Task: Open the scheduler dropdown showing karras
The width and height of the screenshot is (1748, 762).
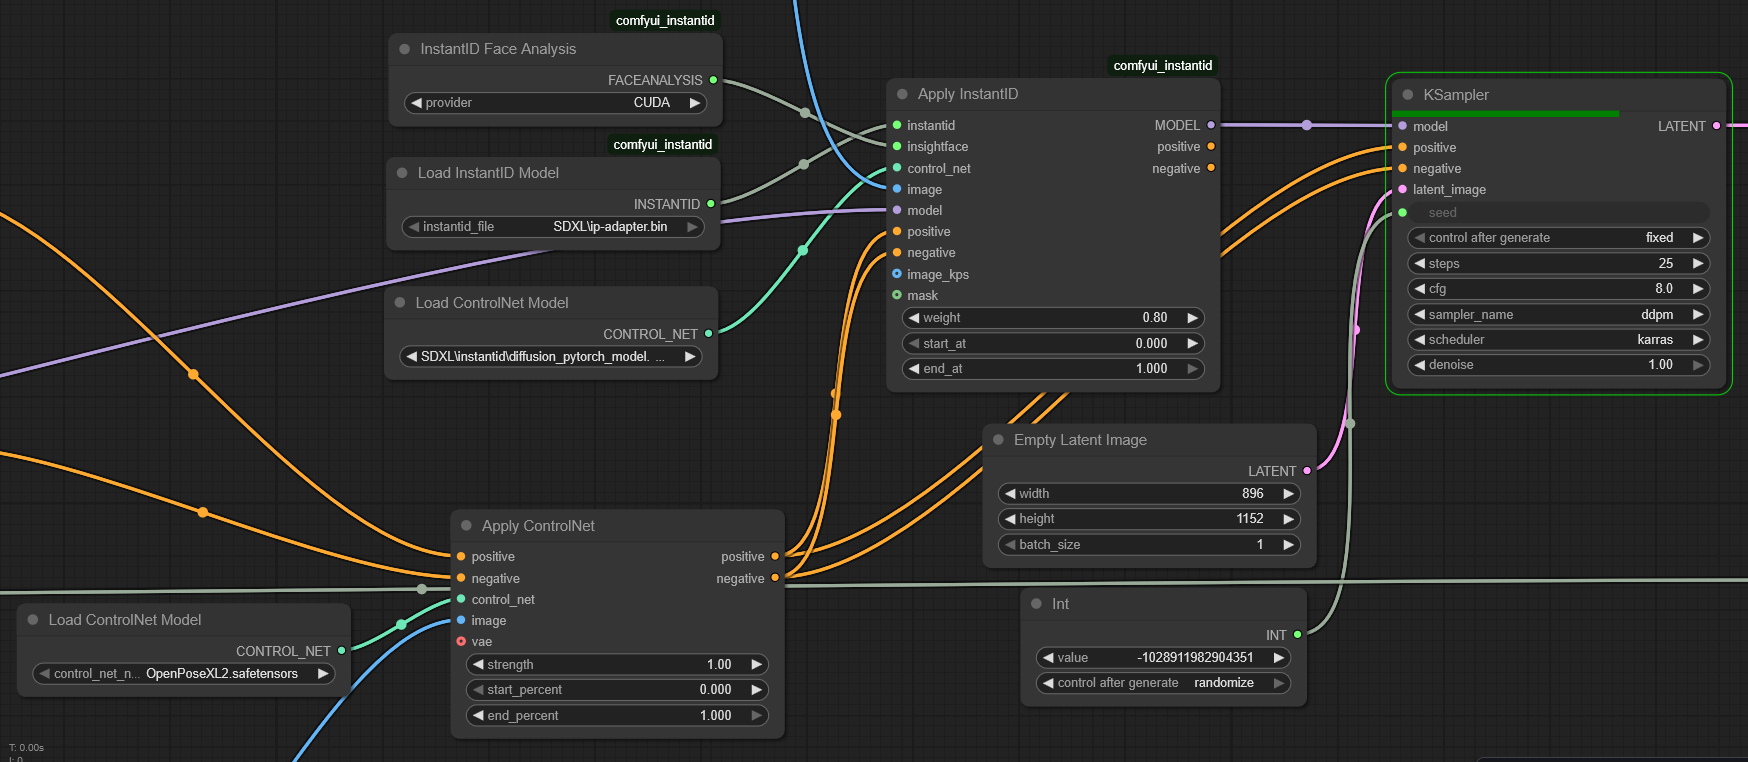Action: click(1558, 340)
